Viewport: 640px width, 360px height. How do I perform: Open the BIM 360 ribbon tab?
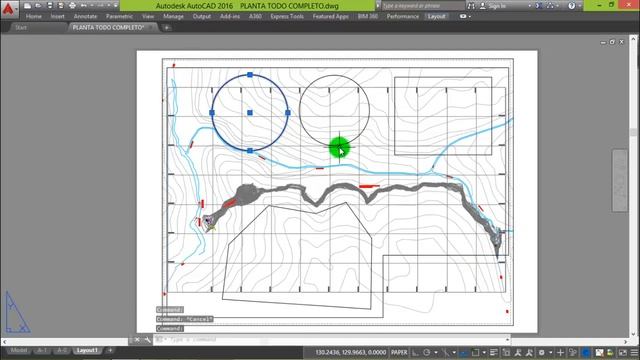pyautogui.click(x=367, y=16)
